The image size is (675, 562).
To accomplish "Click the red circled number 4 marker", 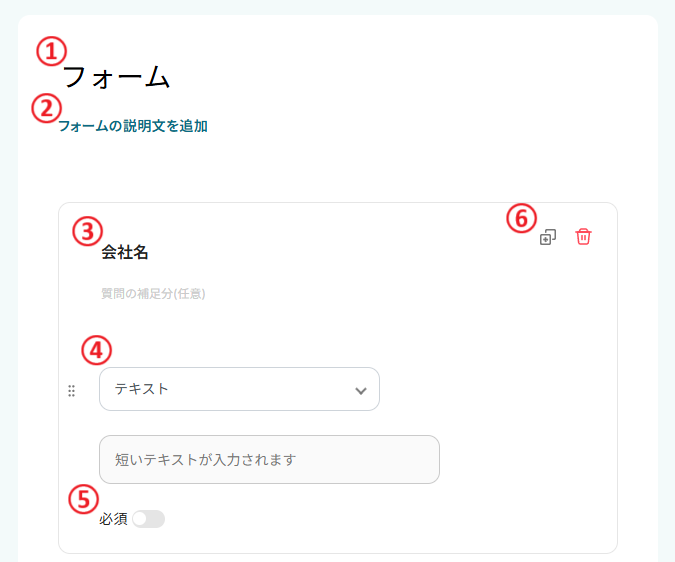I will (96, 350).
